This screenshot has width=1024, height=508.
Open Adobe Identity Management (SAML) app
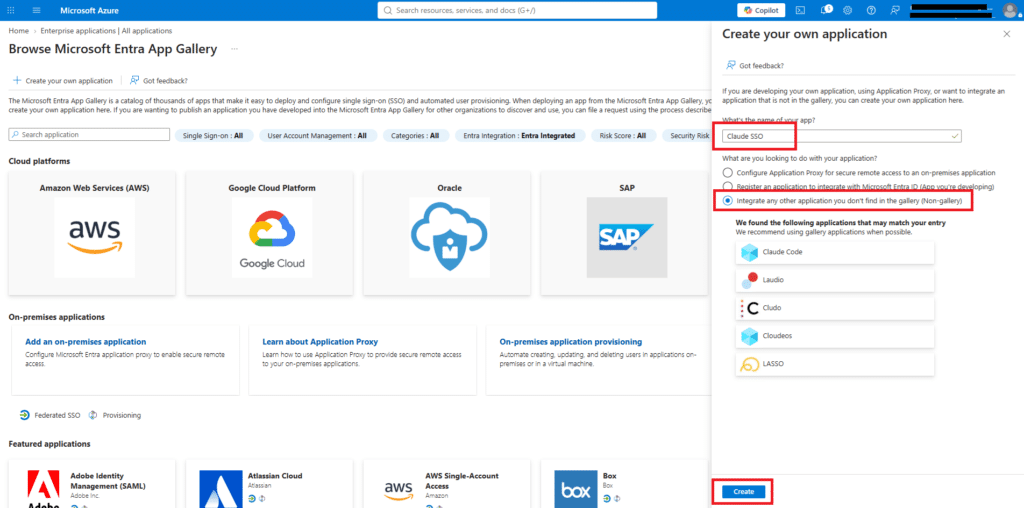click(92, 484)
